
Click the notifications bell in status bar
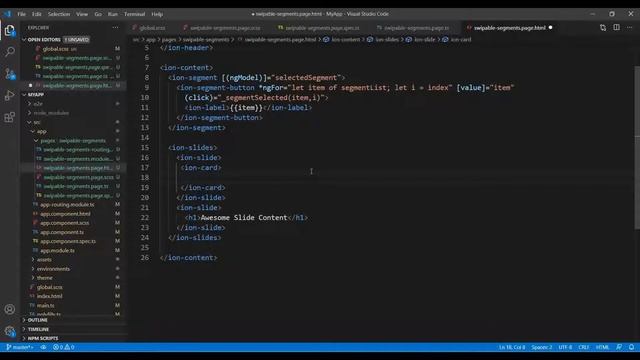pyautogui.click(x=631, y=347)
